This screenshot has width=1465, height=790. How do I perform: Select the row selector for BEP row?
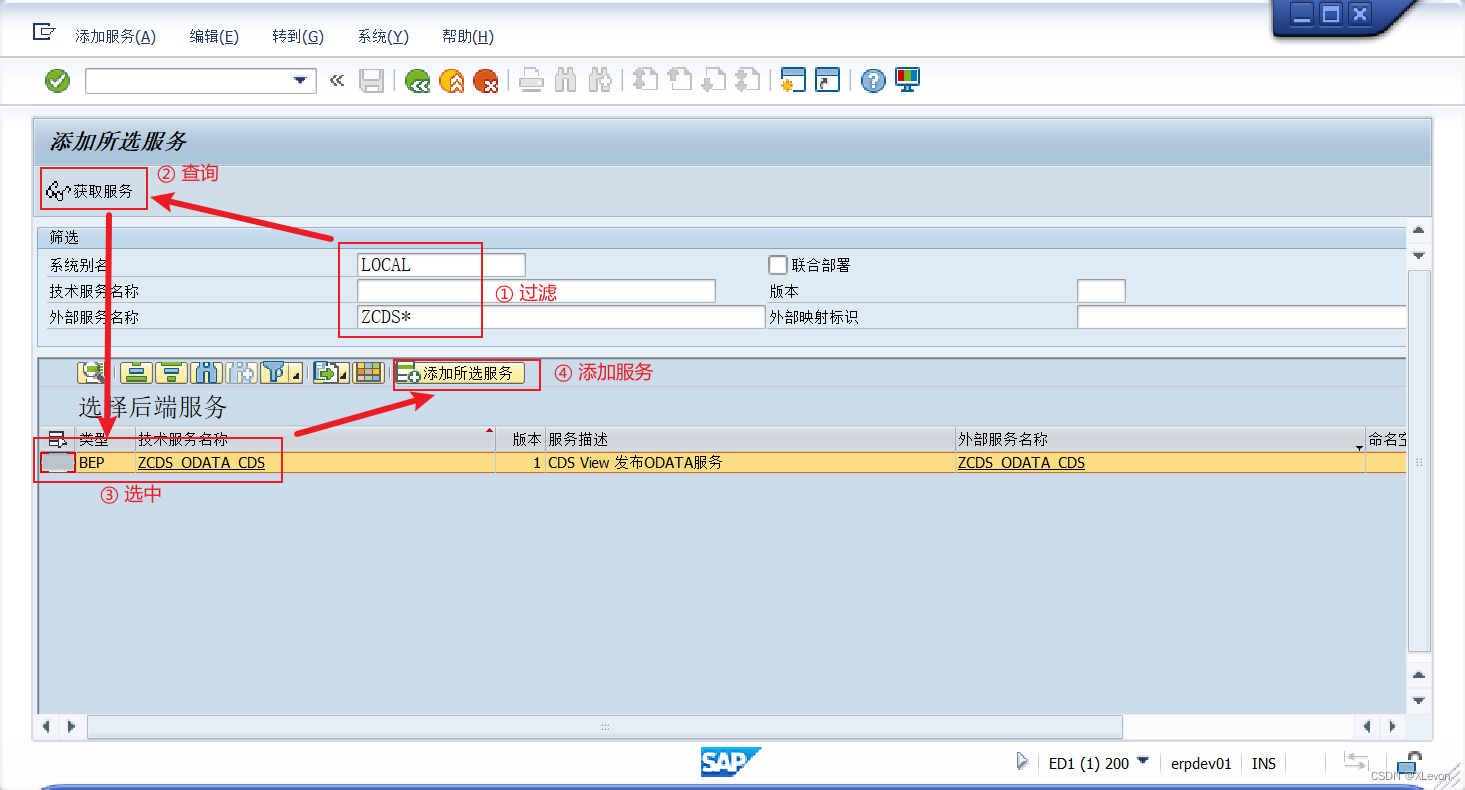(x=57, y=463)
